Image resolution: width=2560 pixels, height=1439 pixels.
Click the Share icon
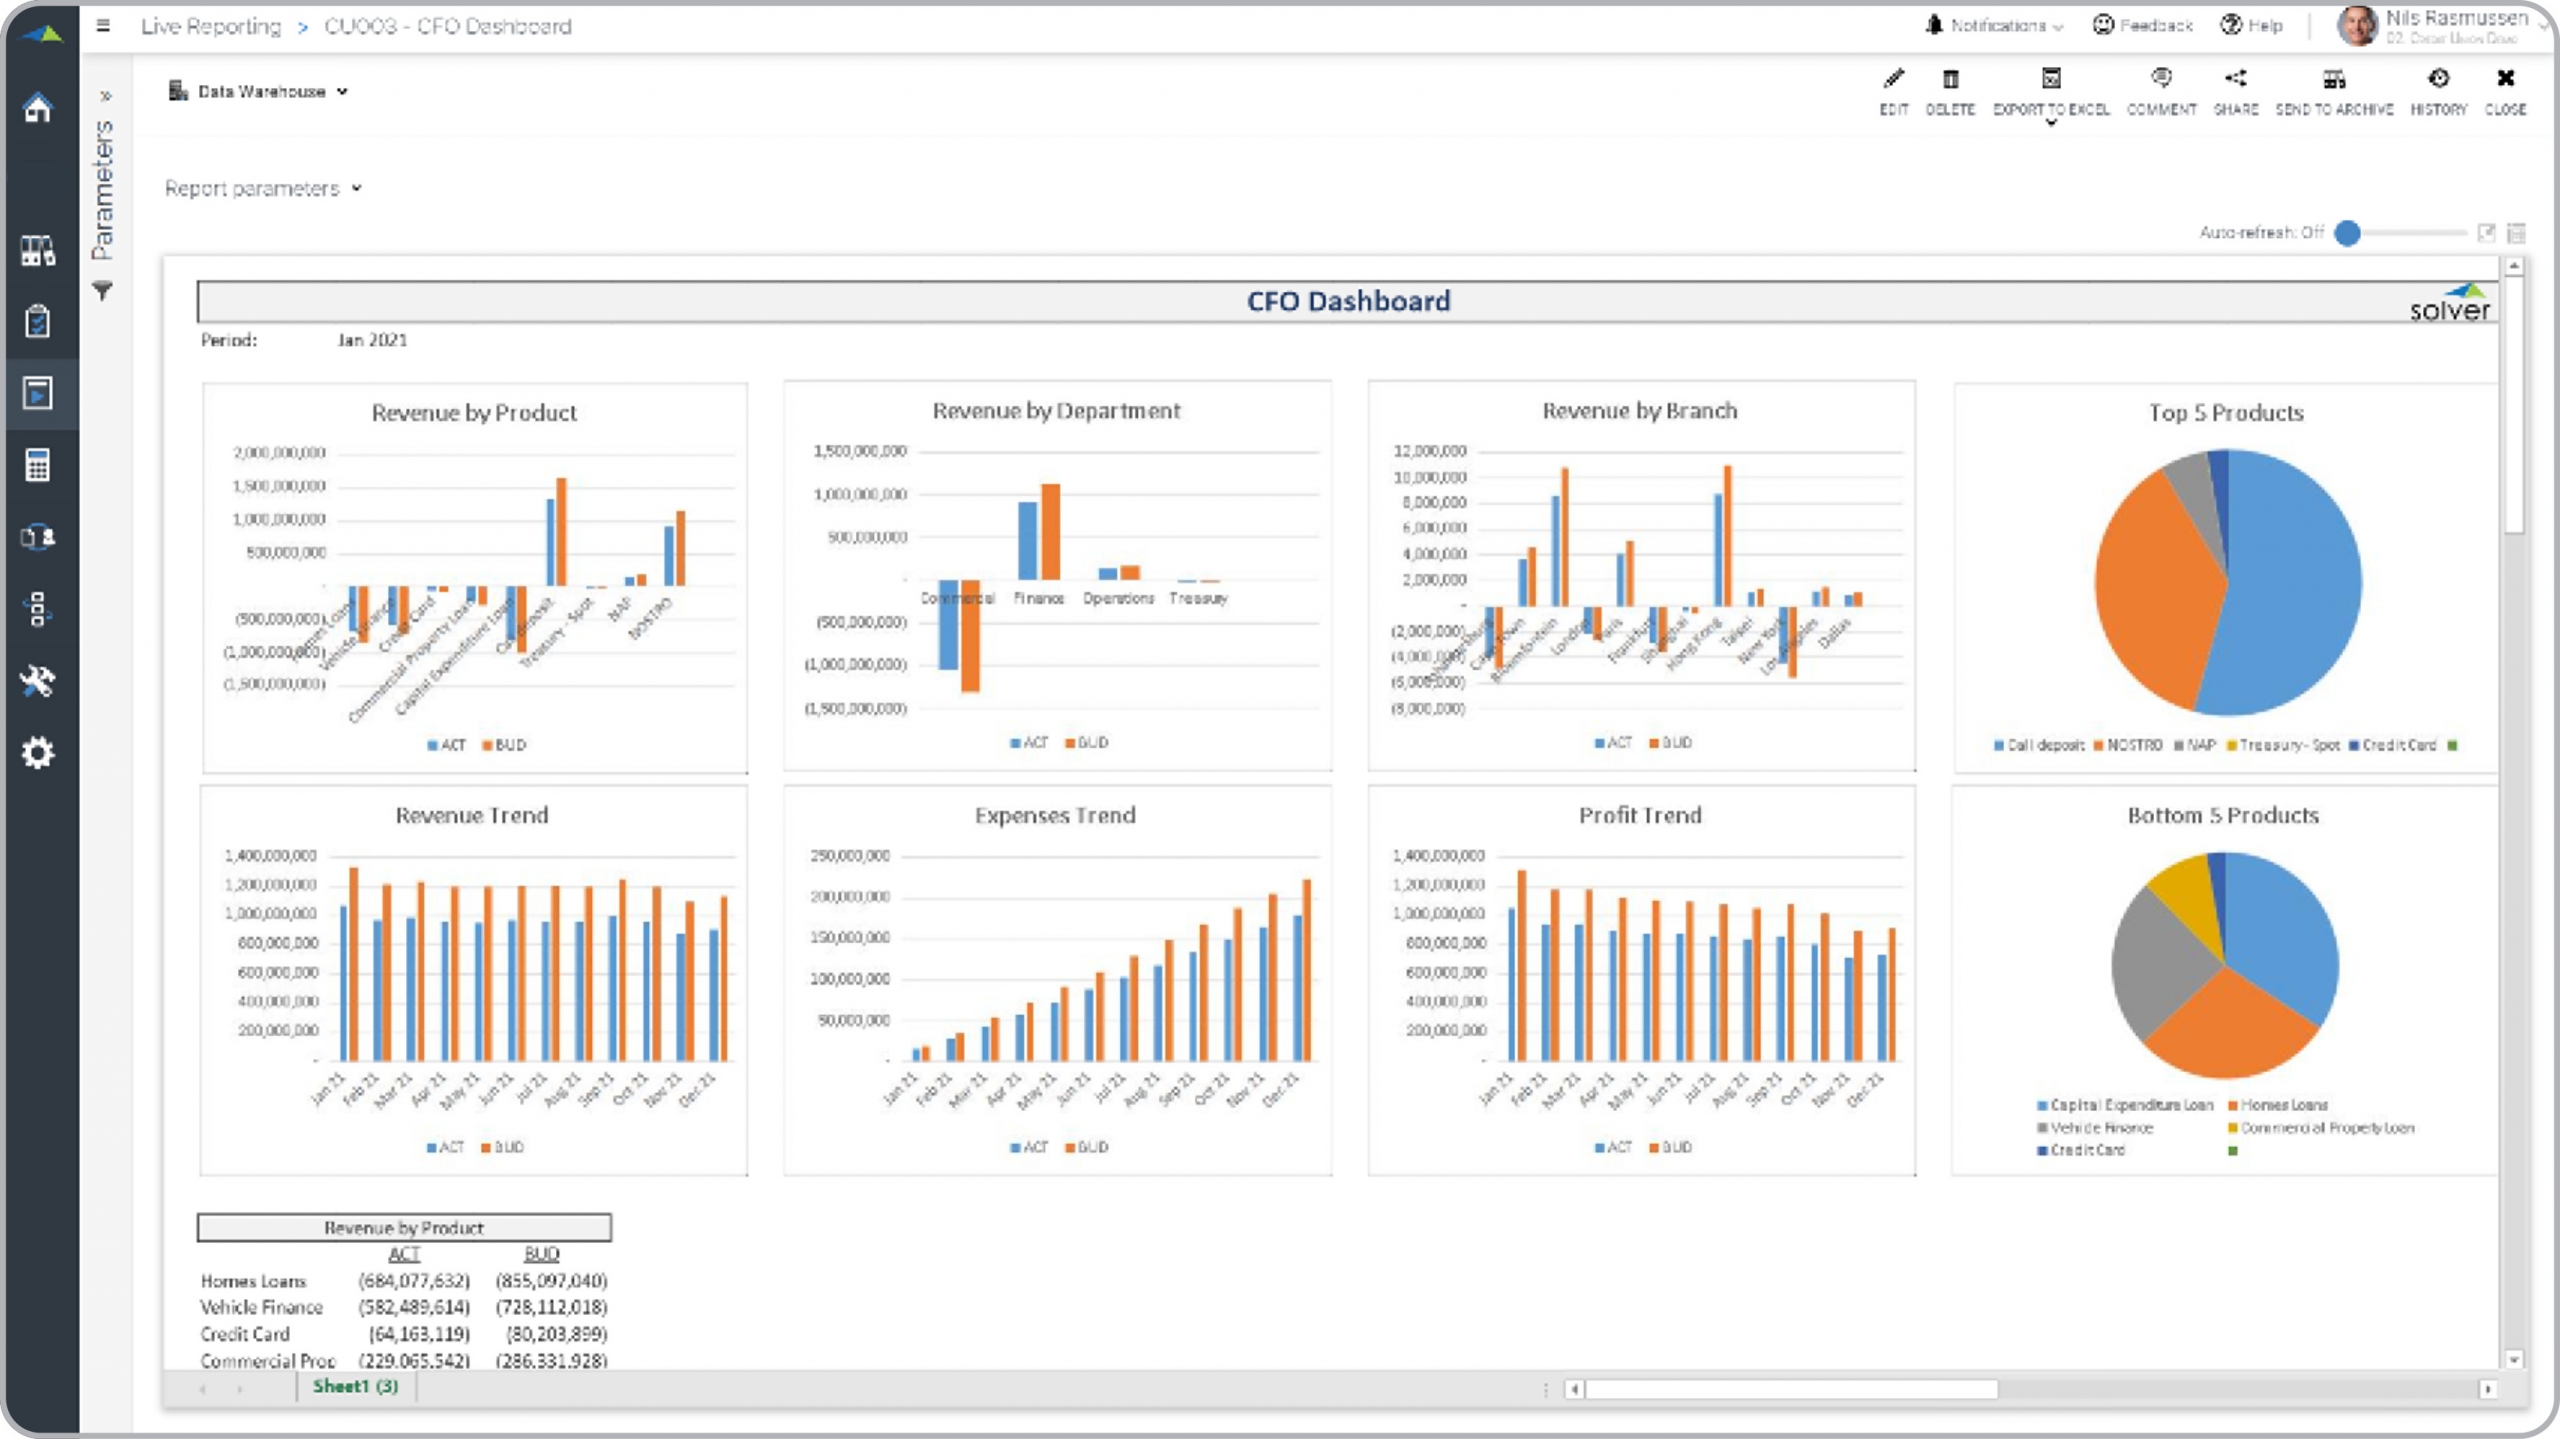click(2235, 80)
